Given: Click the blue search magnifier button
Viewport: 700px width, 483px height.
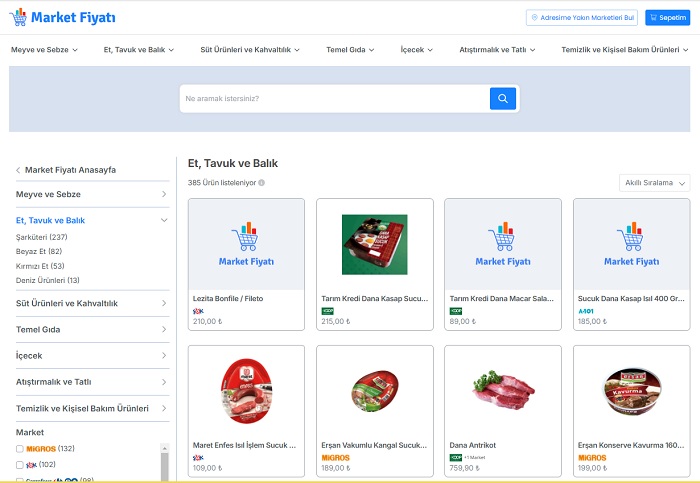Looking at the screenshot, I should tap(503, 99).
